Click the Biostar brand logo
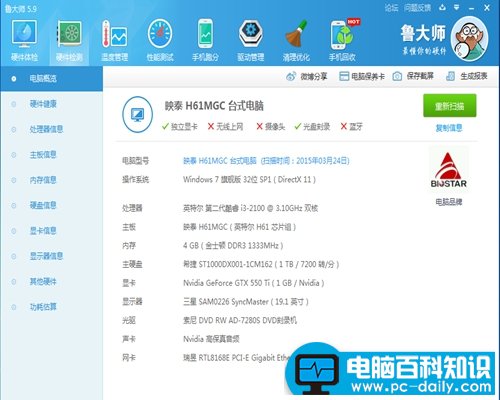 pyautogui.click(x=449, y=170)
